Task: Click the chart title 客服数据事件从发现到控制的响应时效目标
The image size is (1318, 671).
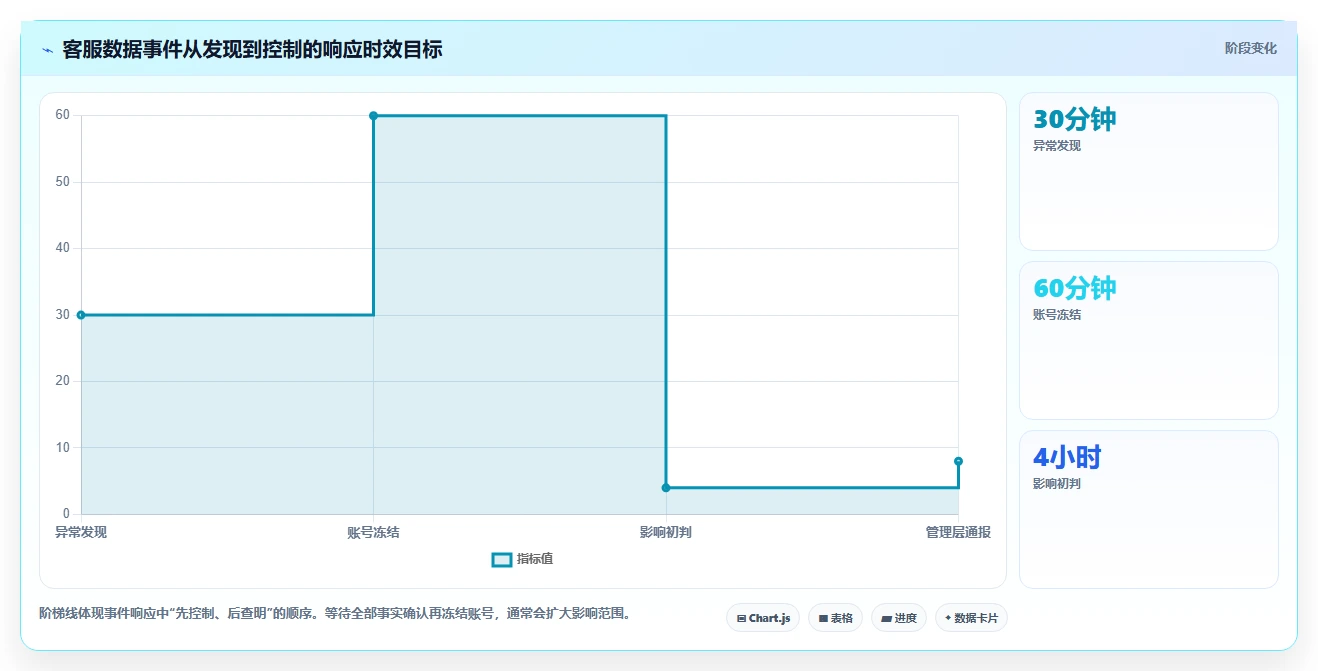Action: click(252, 49)
